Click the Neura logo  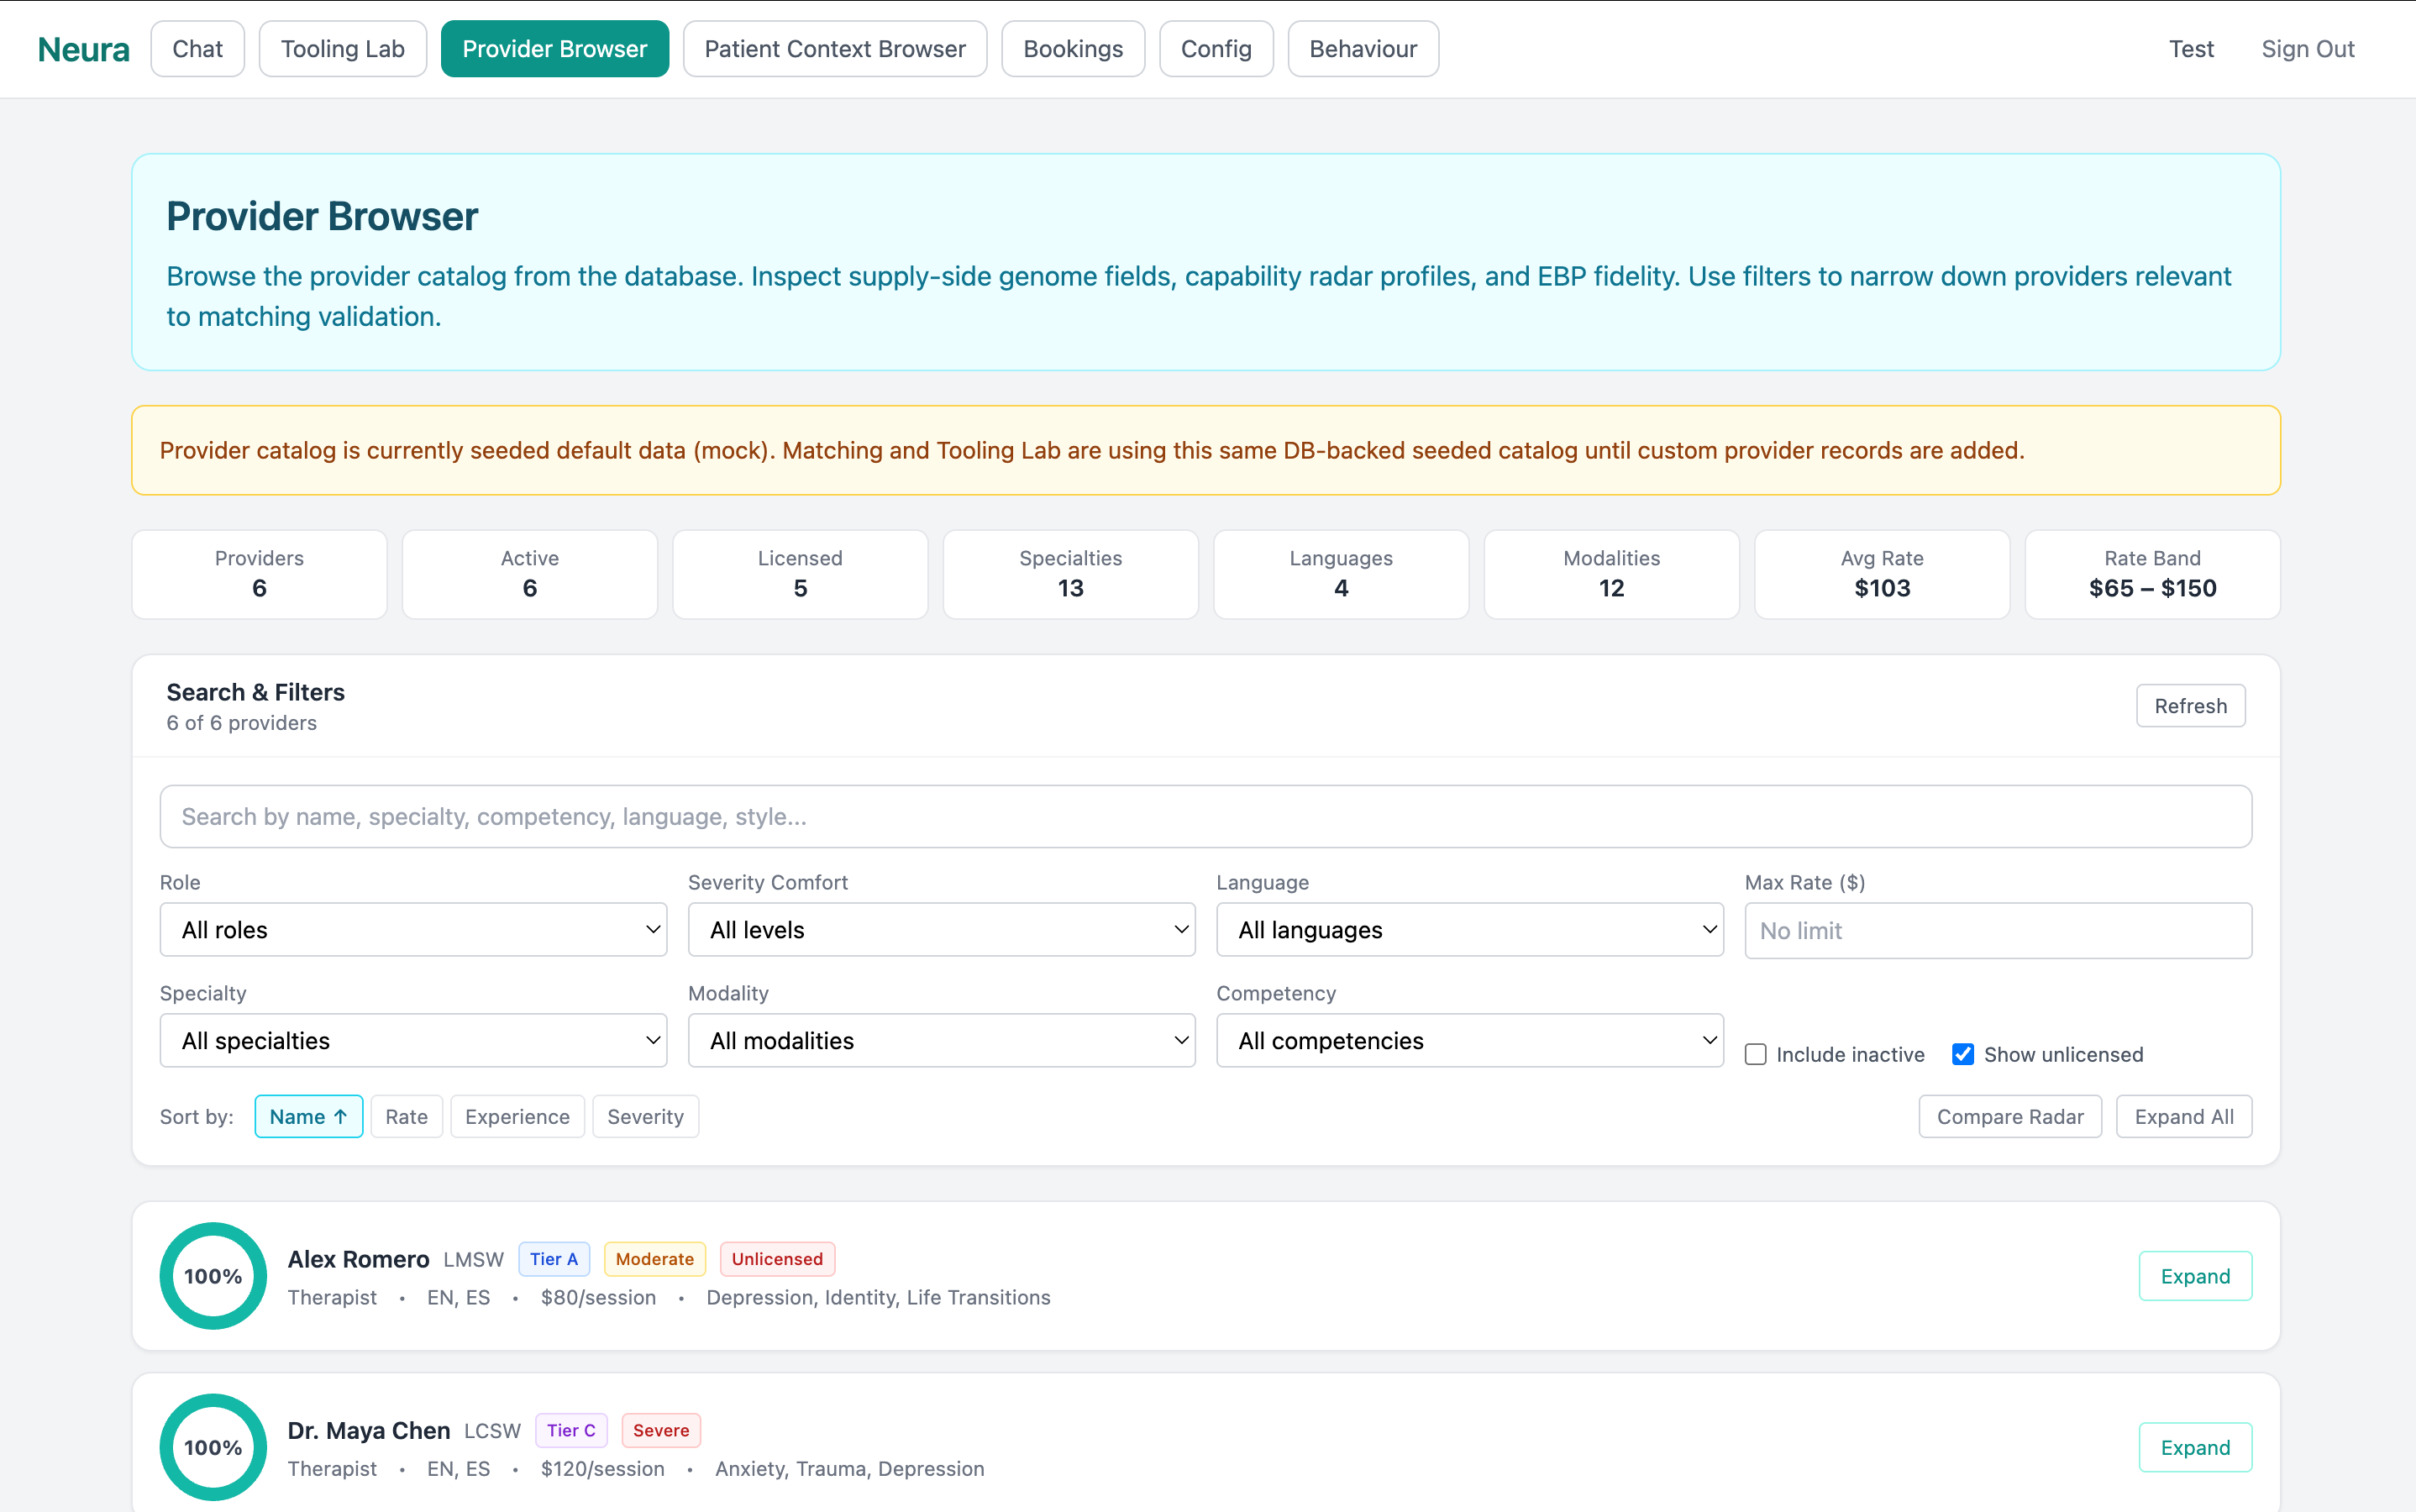pos(83,48)
